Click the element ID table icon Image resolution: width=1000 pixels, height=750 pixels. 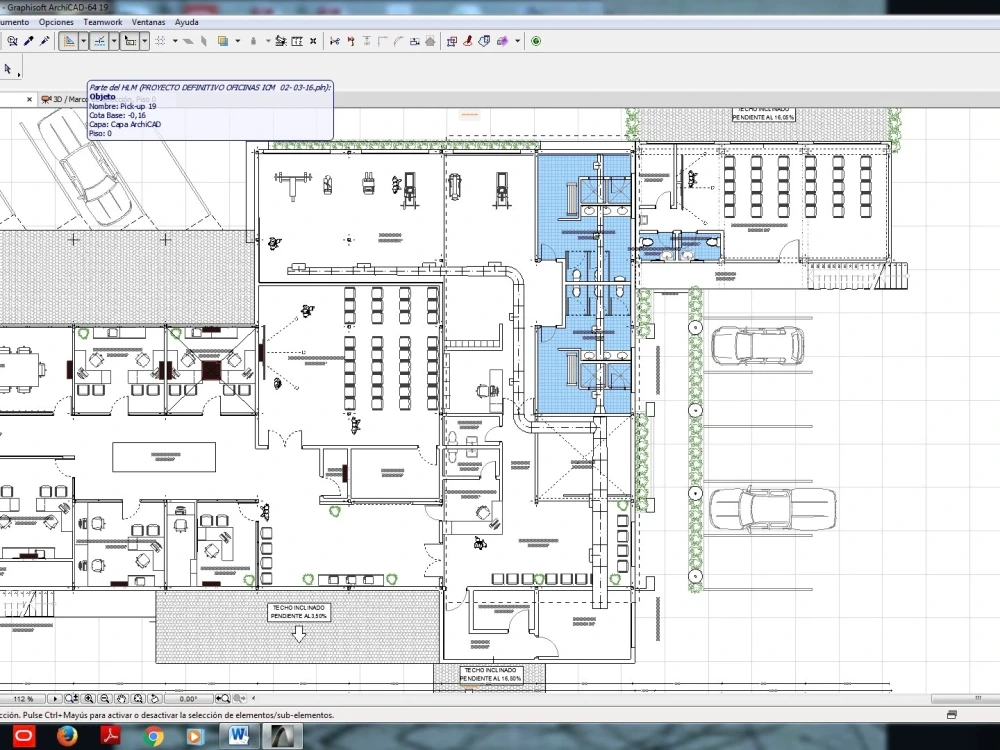(297, 41)
